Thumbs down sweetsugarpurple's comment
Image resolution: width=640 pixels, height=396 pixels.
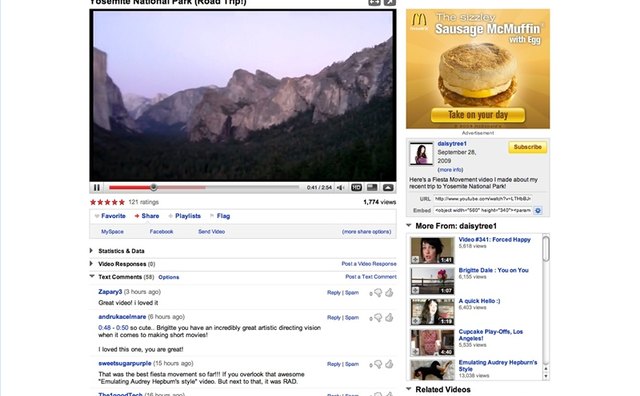[378, 364]
